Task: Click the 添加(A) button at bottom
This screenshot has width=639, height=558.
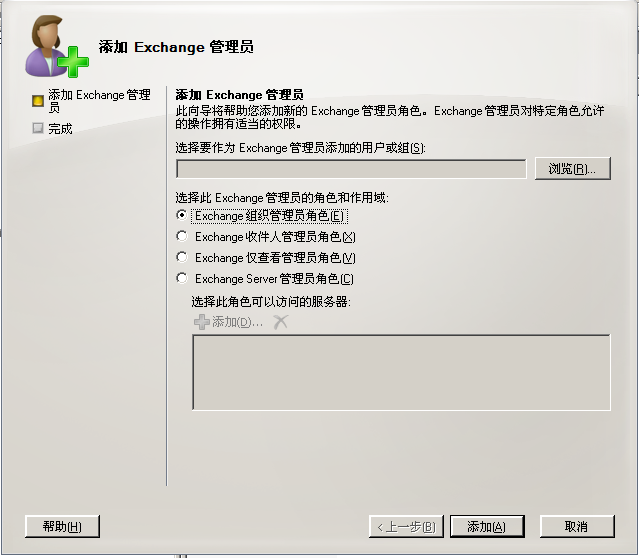Action: 487,526
